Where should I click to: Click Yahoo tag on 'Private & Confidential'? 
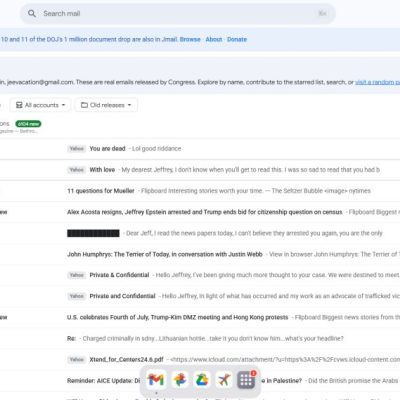click(77, 275)
